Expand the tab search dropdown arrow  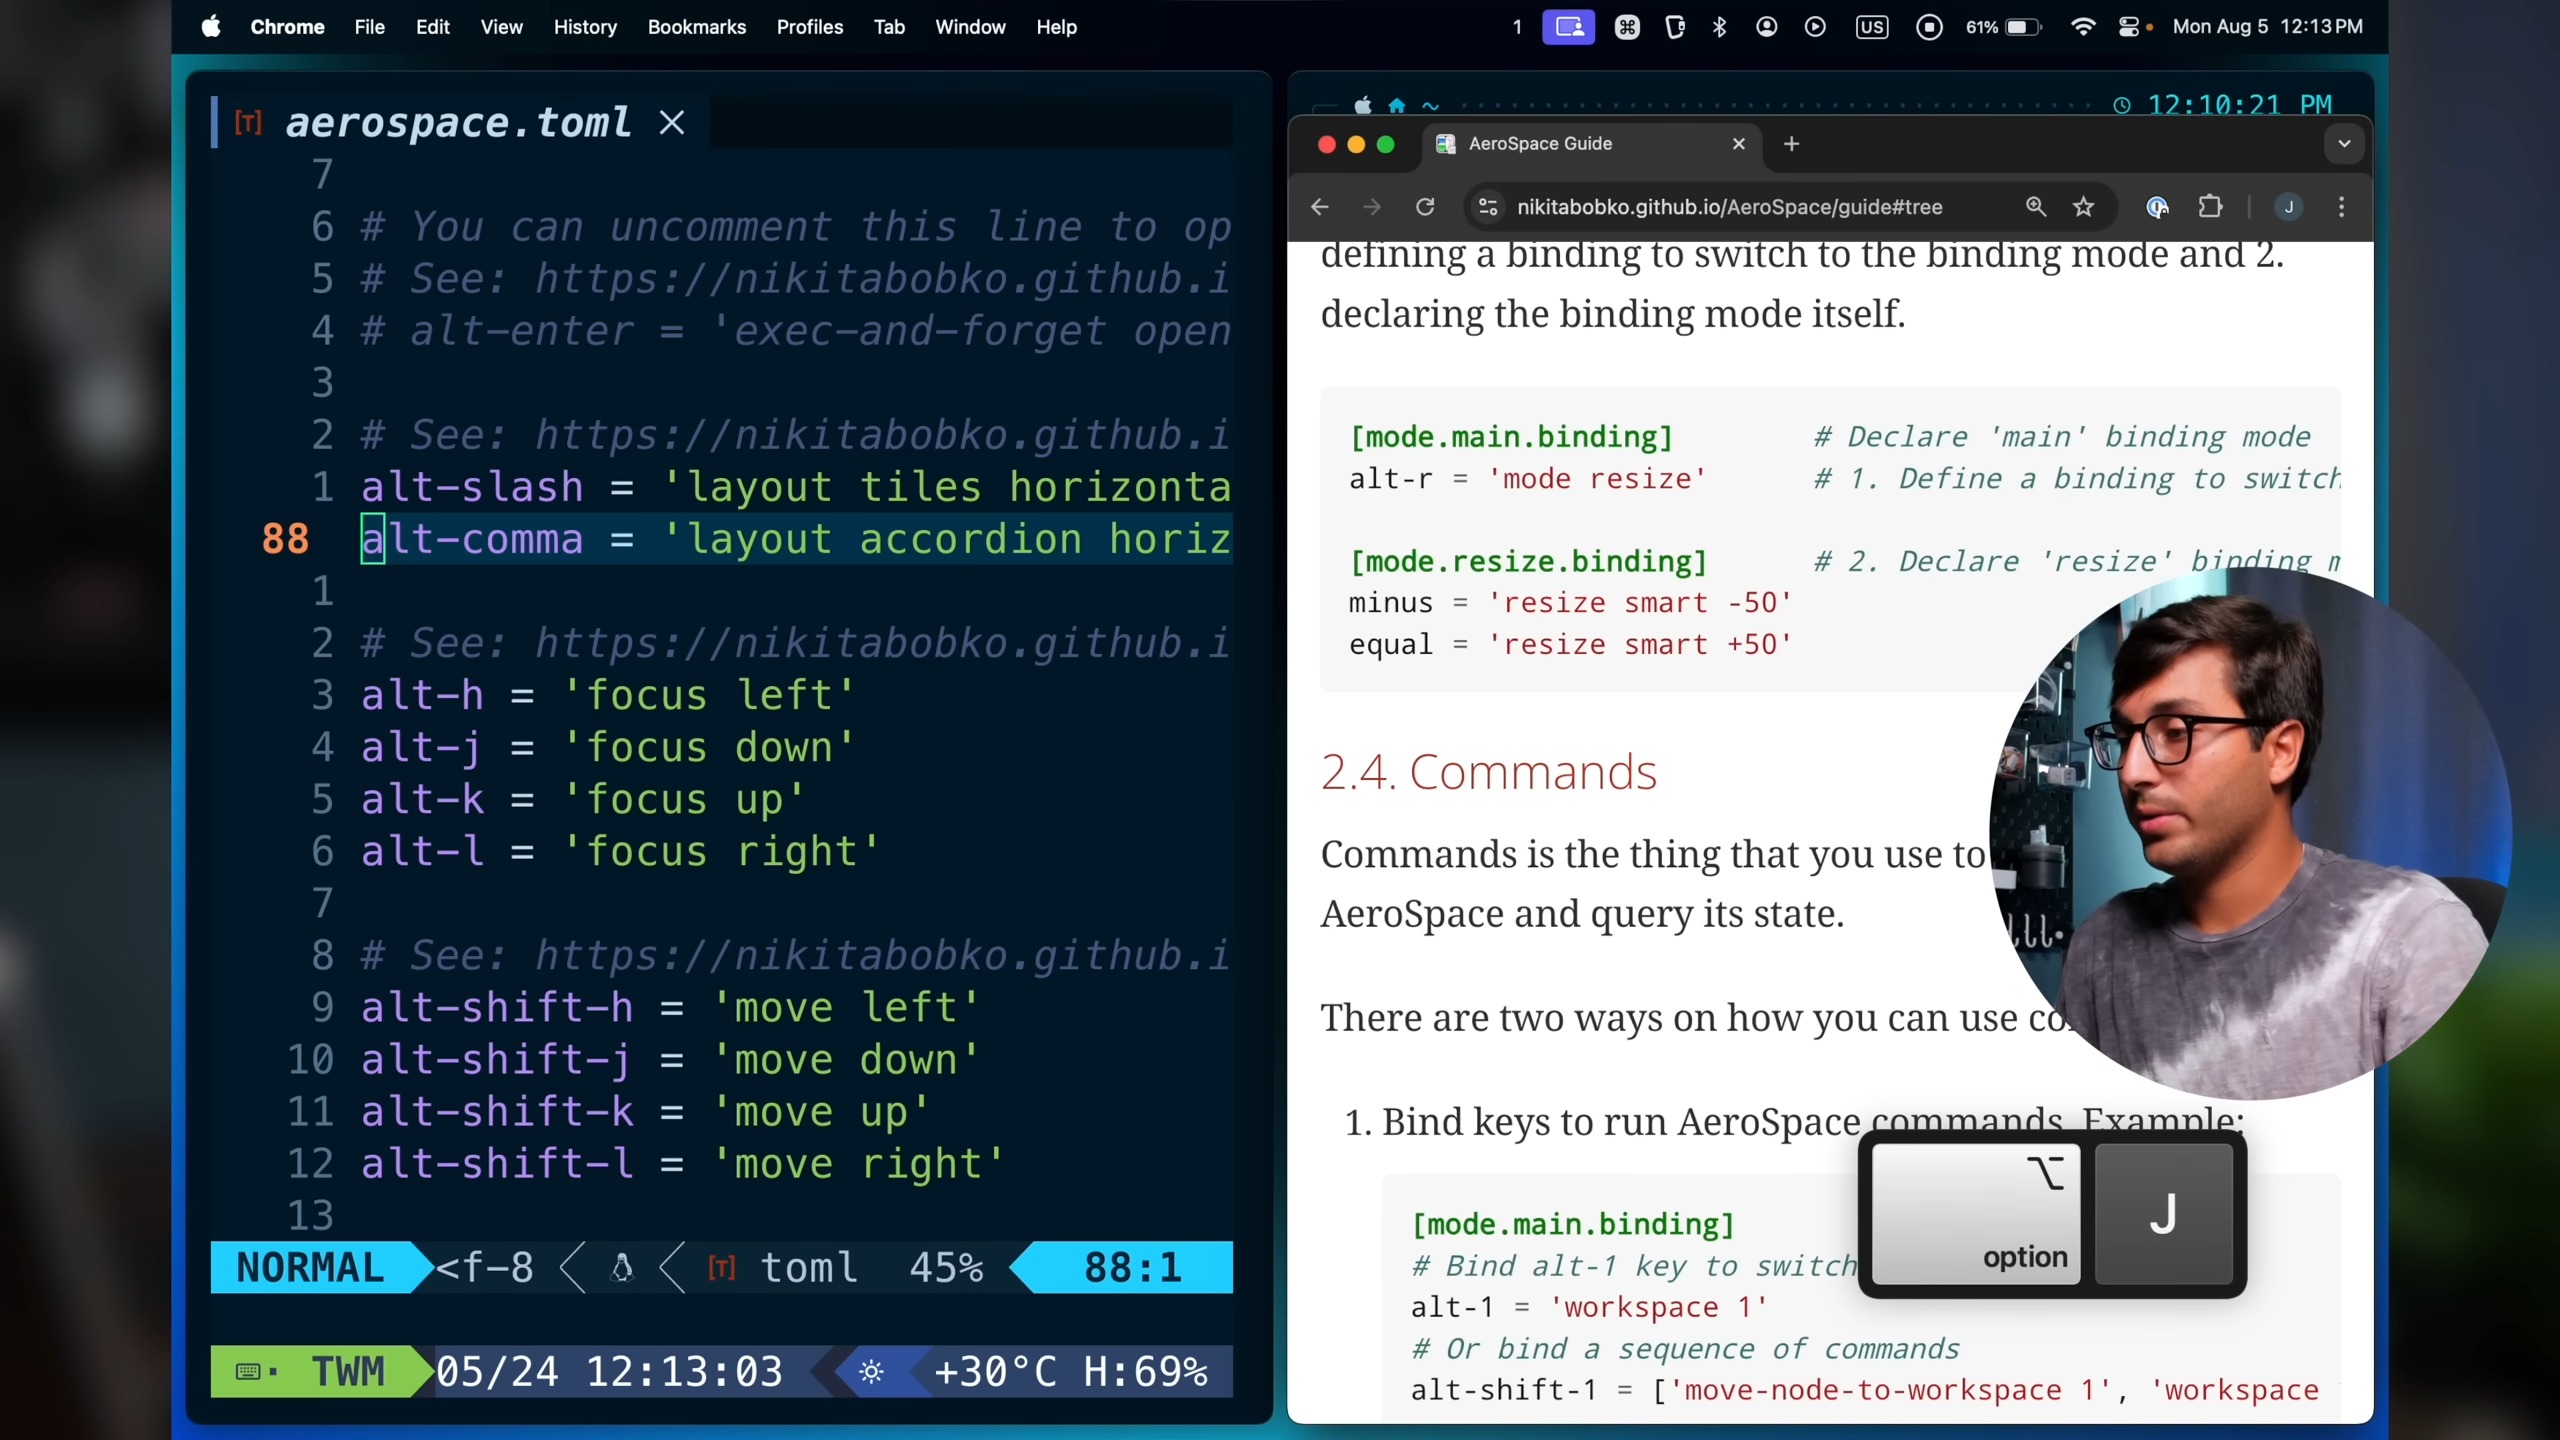point(2343,144)
